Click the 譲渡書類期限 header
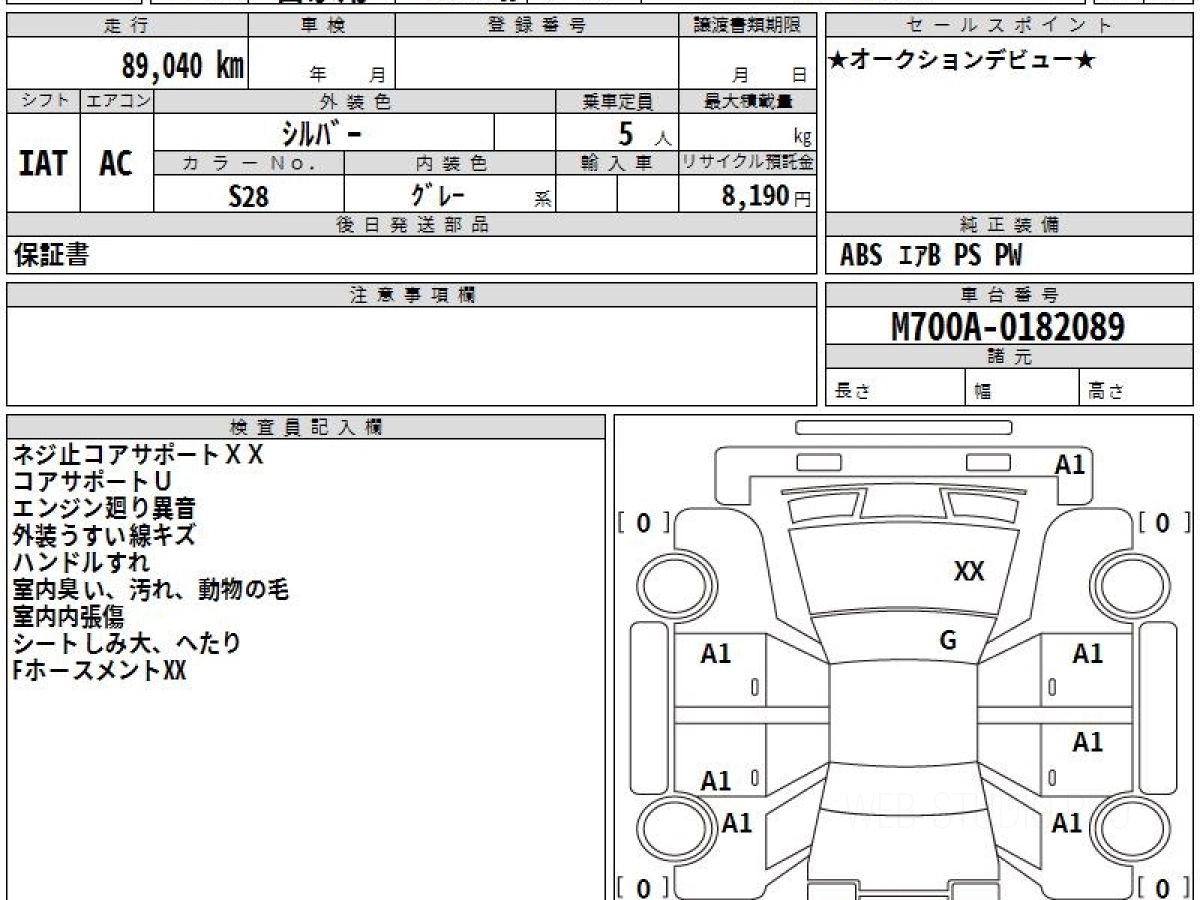1200x900 pixels. click(748, 26)
